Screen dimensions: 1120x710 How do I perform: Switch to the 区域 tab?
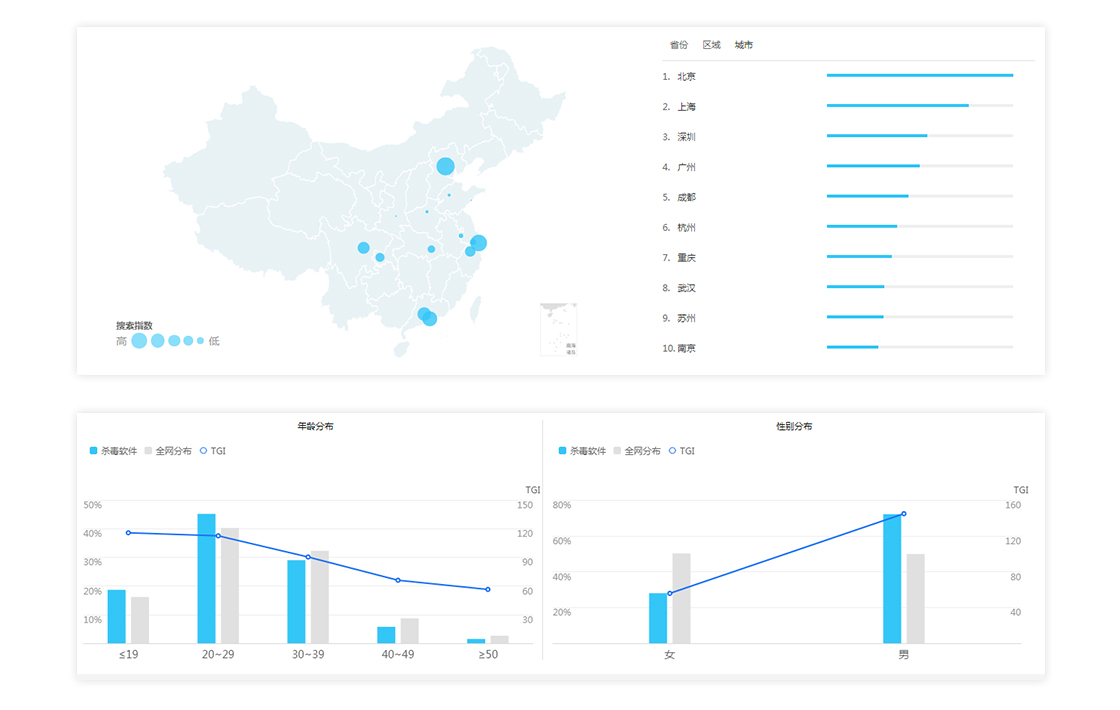pos(711,45)
